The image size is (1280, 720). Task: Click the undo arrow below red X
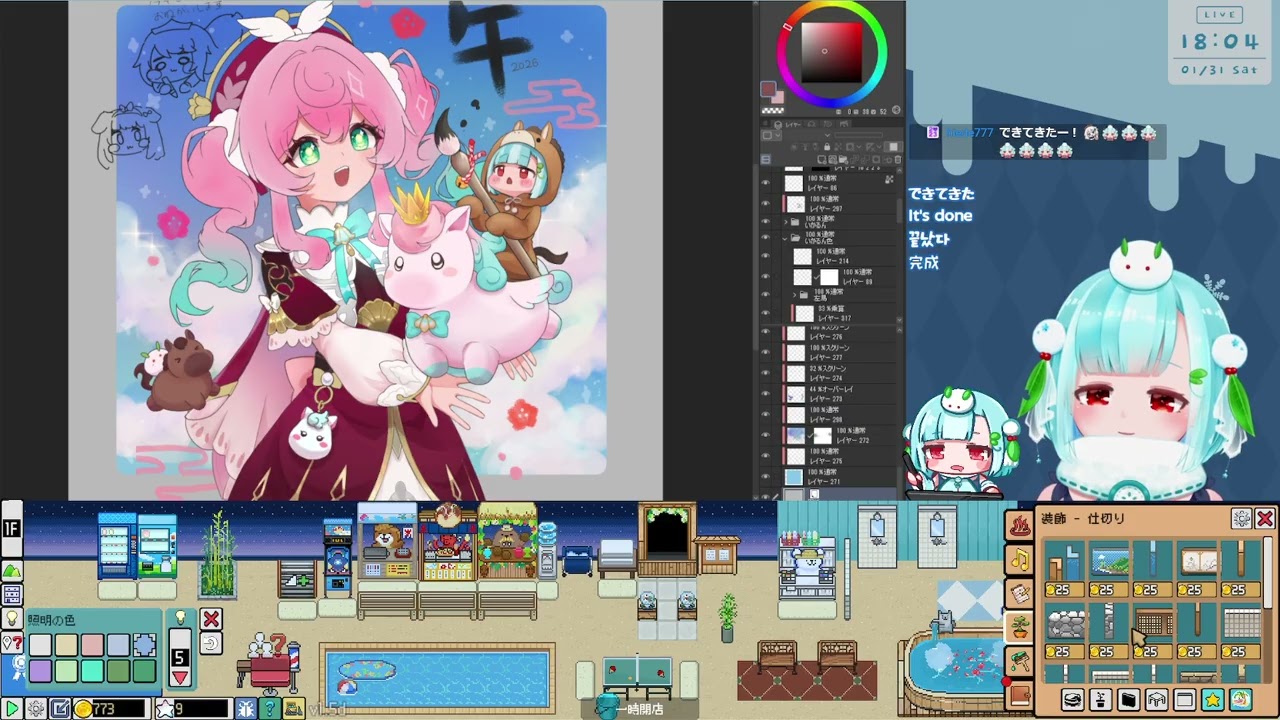211,643
